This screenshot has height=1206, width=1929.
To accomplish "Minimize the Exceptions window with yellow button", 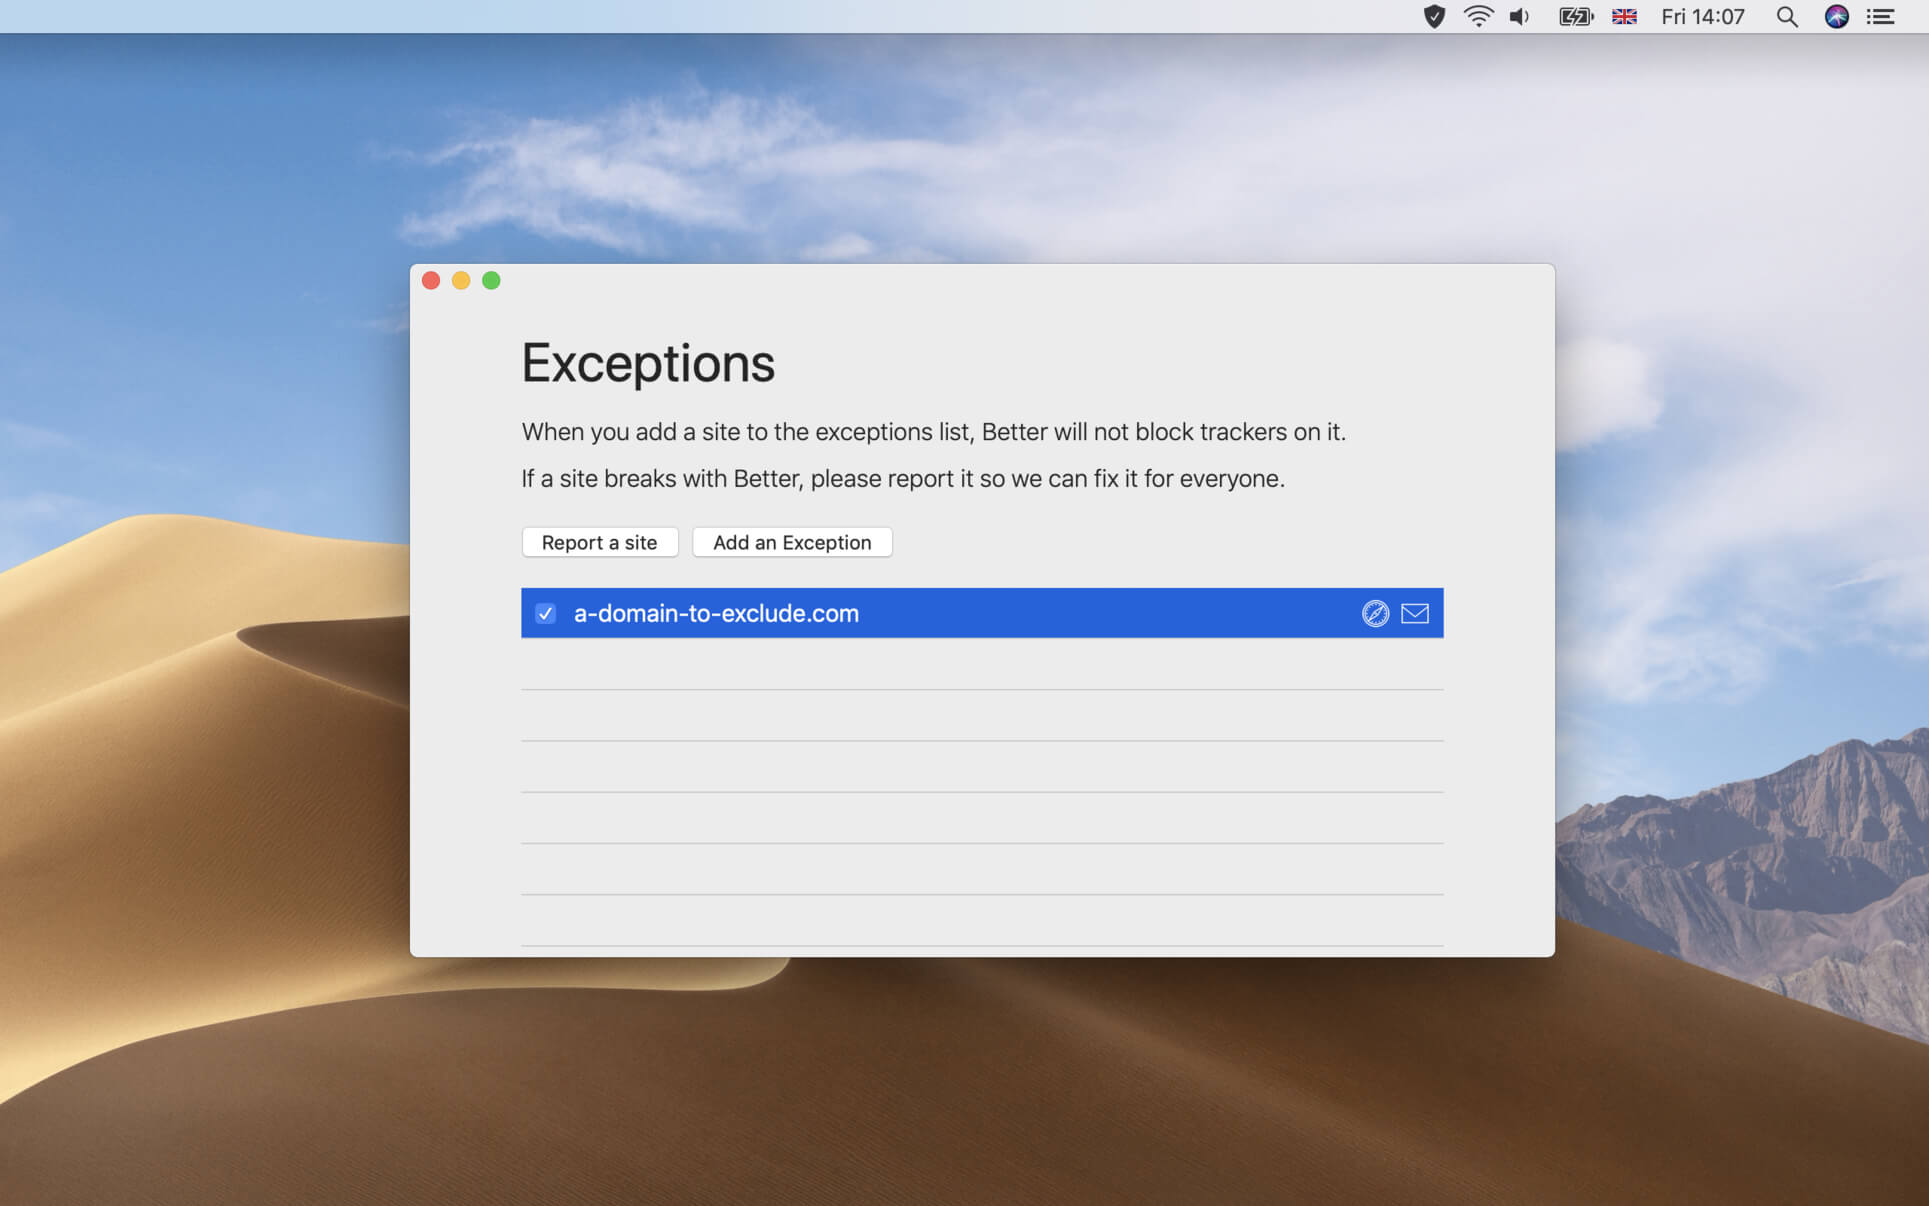I will 461,280.
